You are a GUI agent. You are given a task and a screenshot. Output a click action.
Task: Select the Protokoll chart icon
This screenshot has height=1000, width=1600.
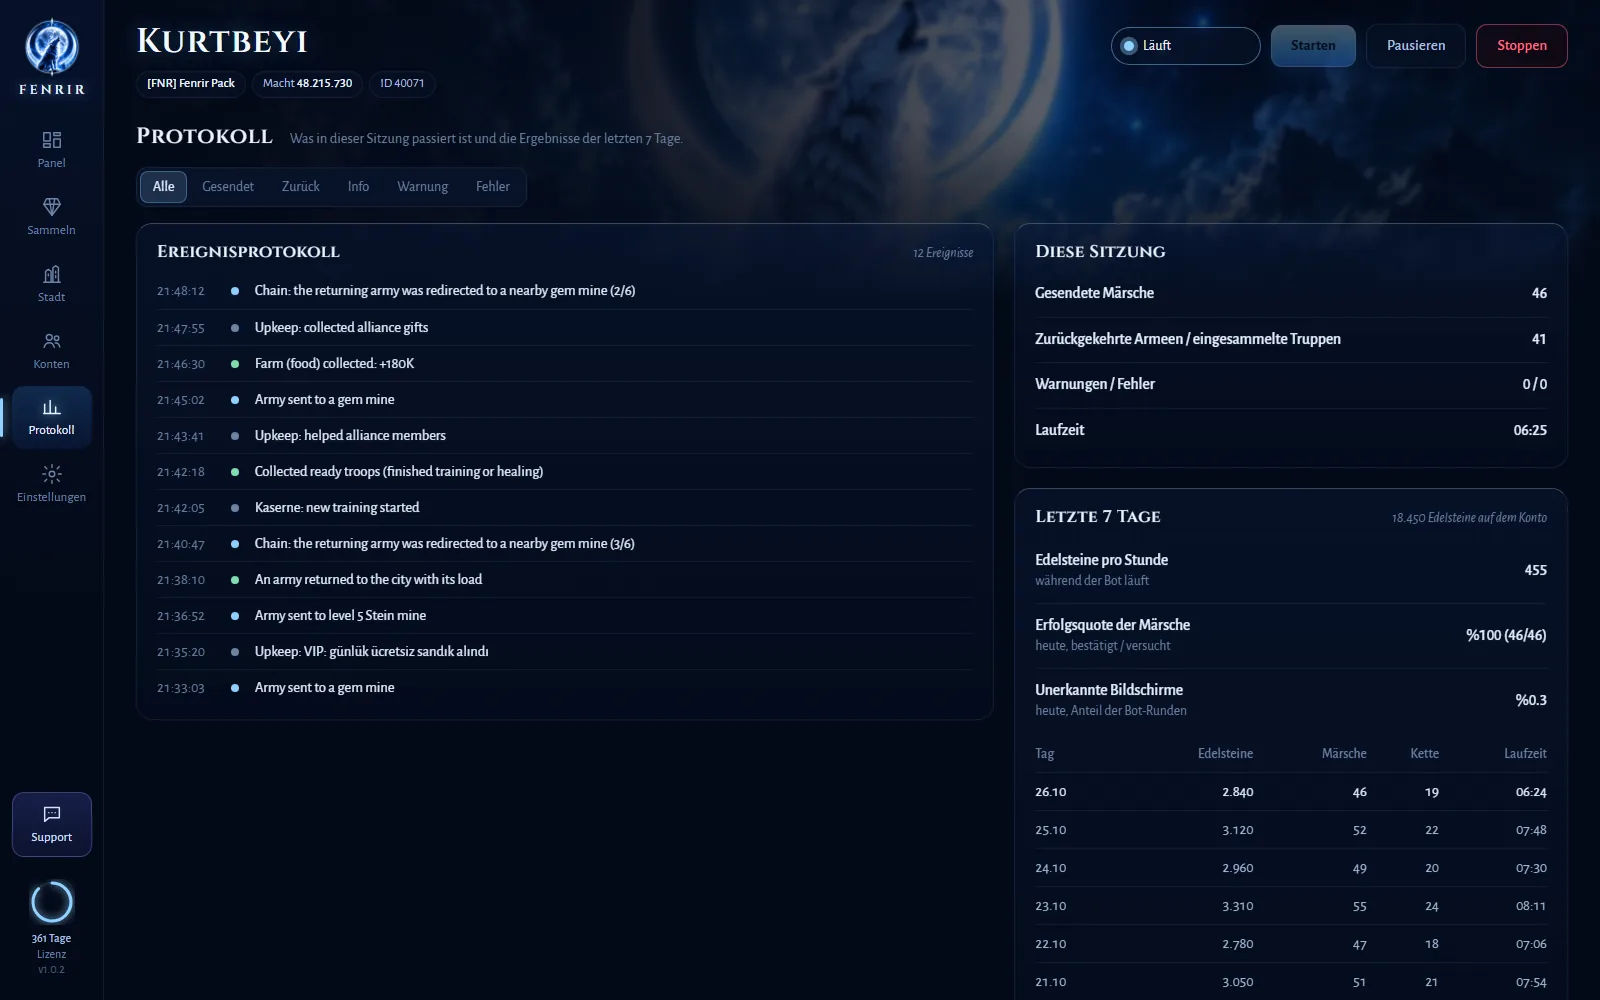[51, 407]
